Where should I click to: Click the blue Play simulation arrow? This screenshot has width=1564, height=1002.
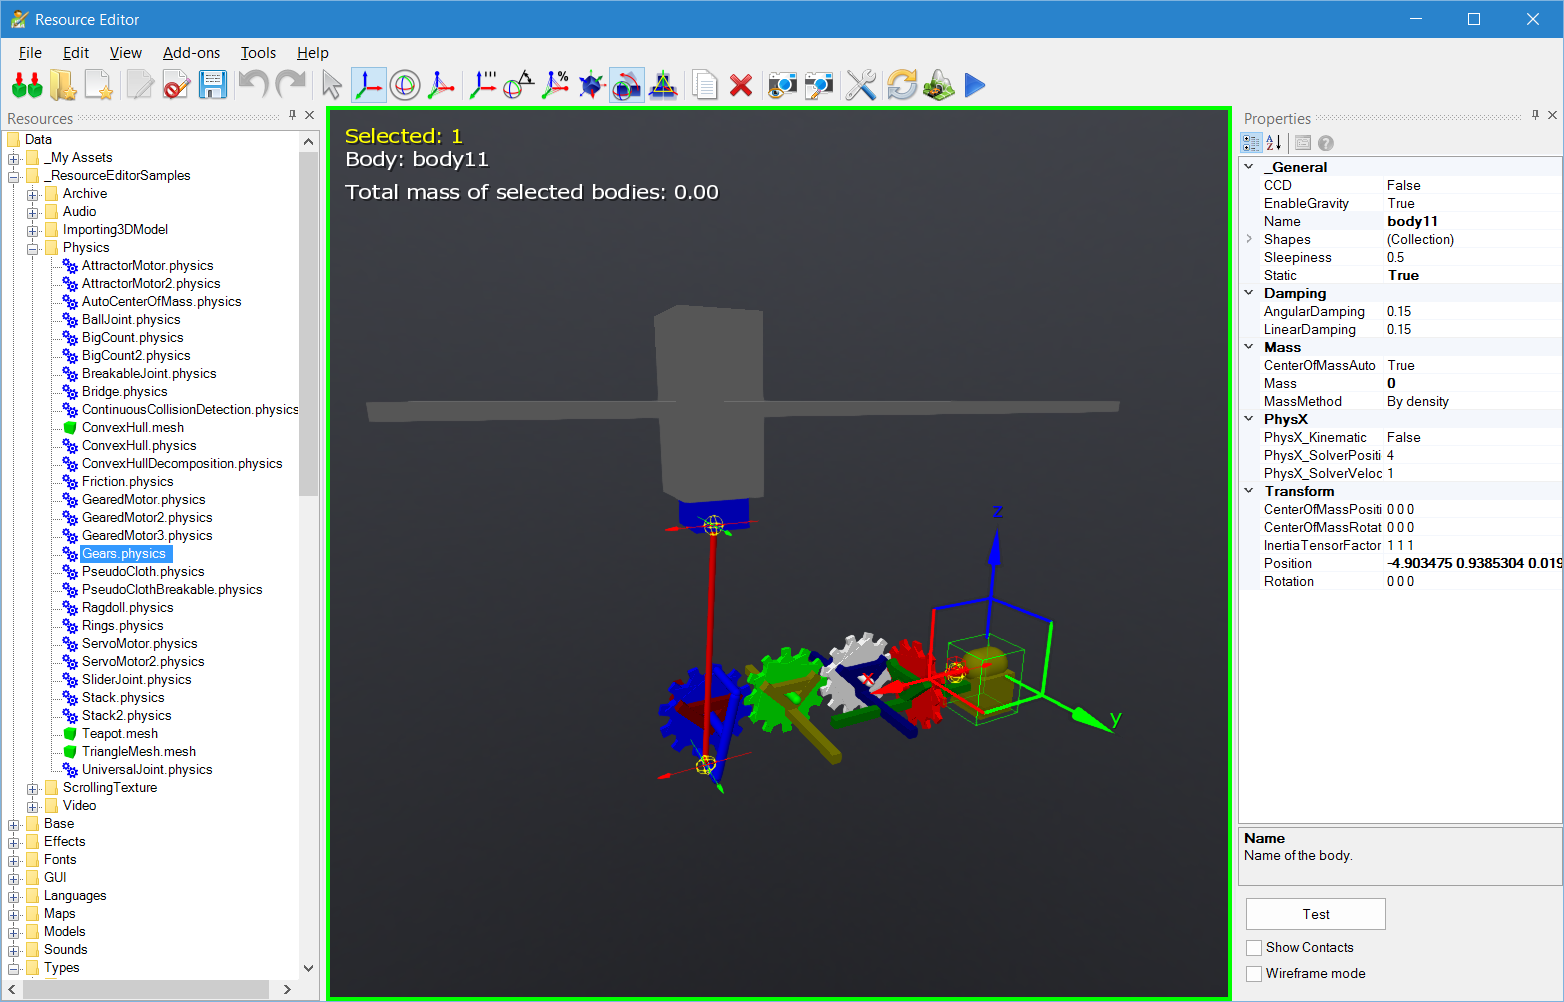click(x=975, y=86)
